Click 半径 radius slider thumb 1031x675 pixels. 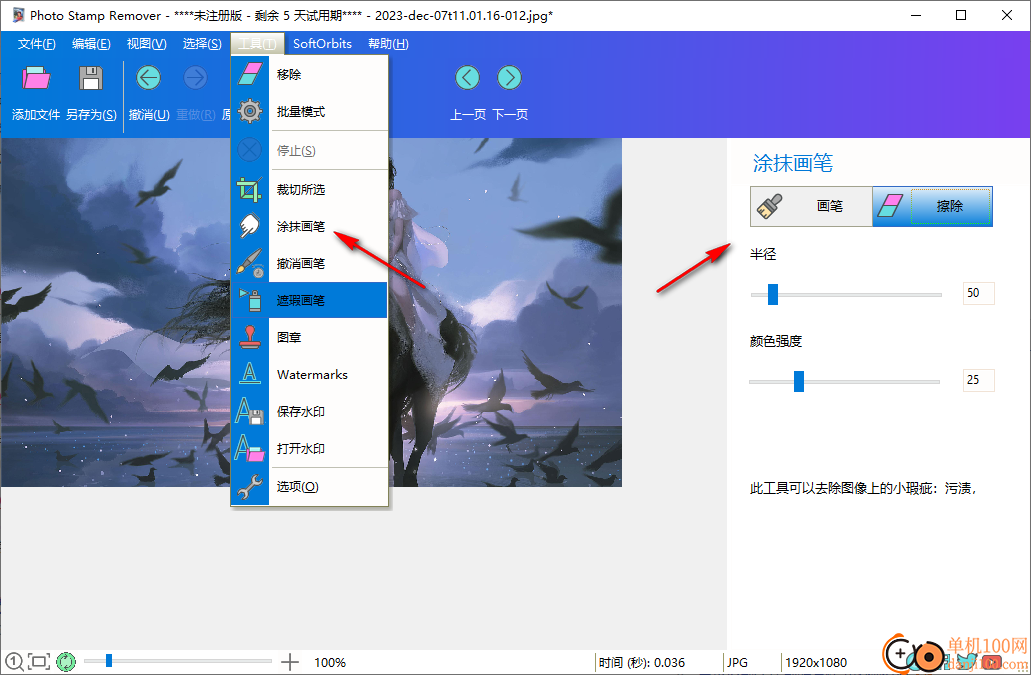click(x=773, y=294)
